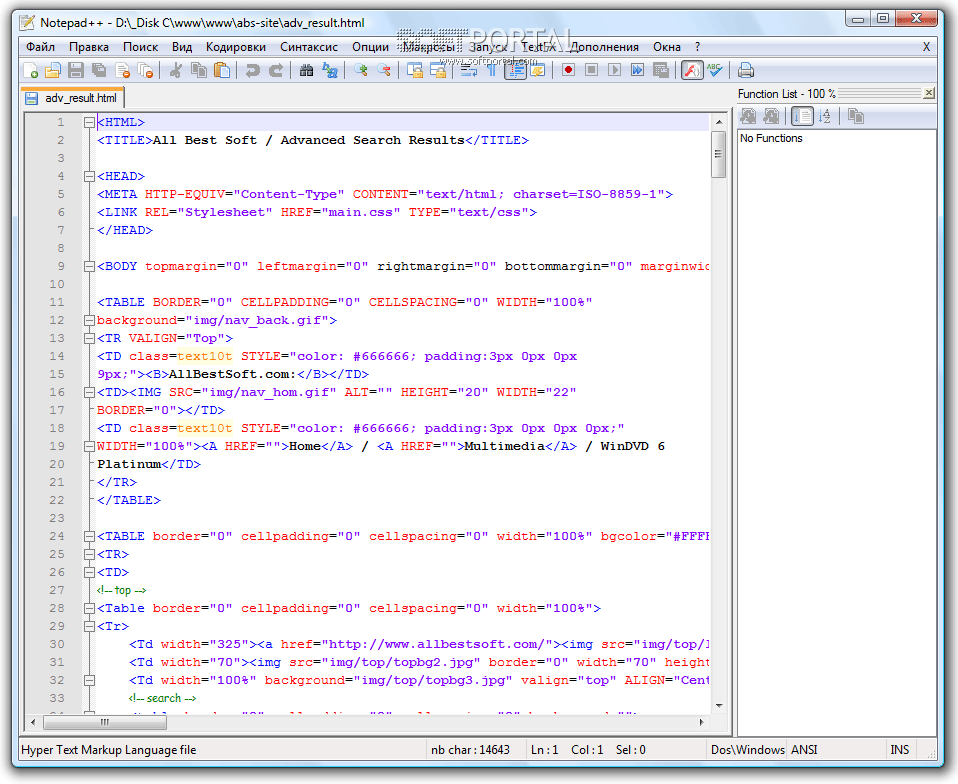Start macro recording with the red dot
958x784 pixels.
click(568, 70)
